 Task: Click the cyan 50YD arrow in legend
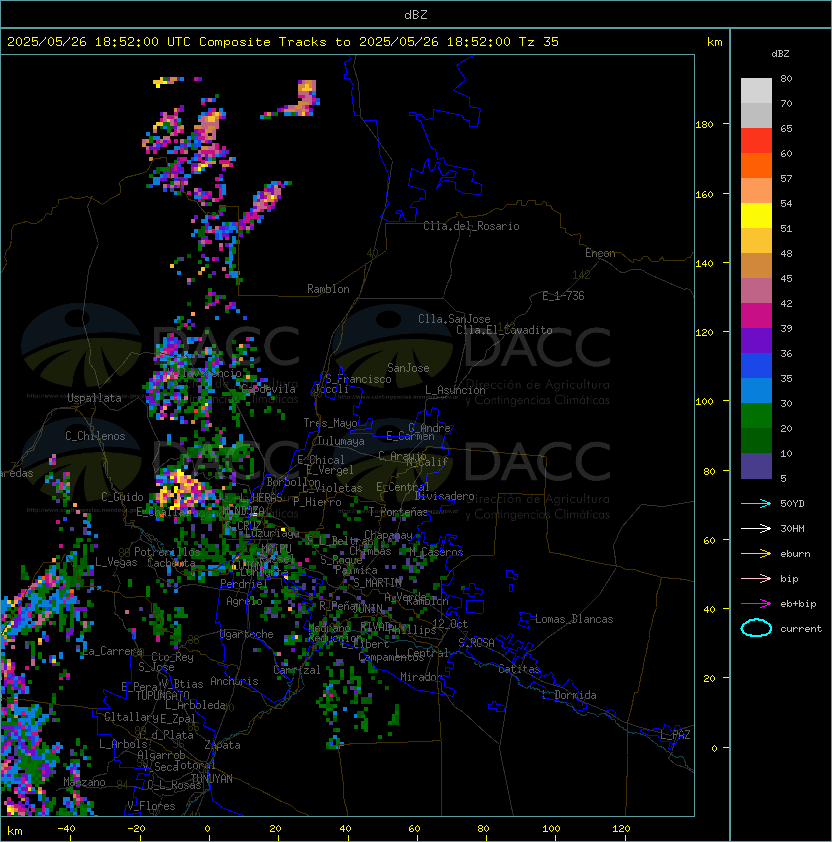pyautogui.click(x=756, y=503)
